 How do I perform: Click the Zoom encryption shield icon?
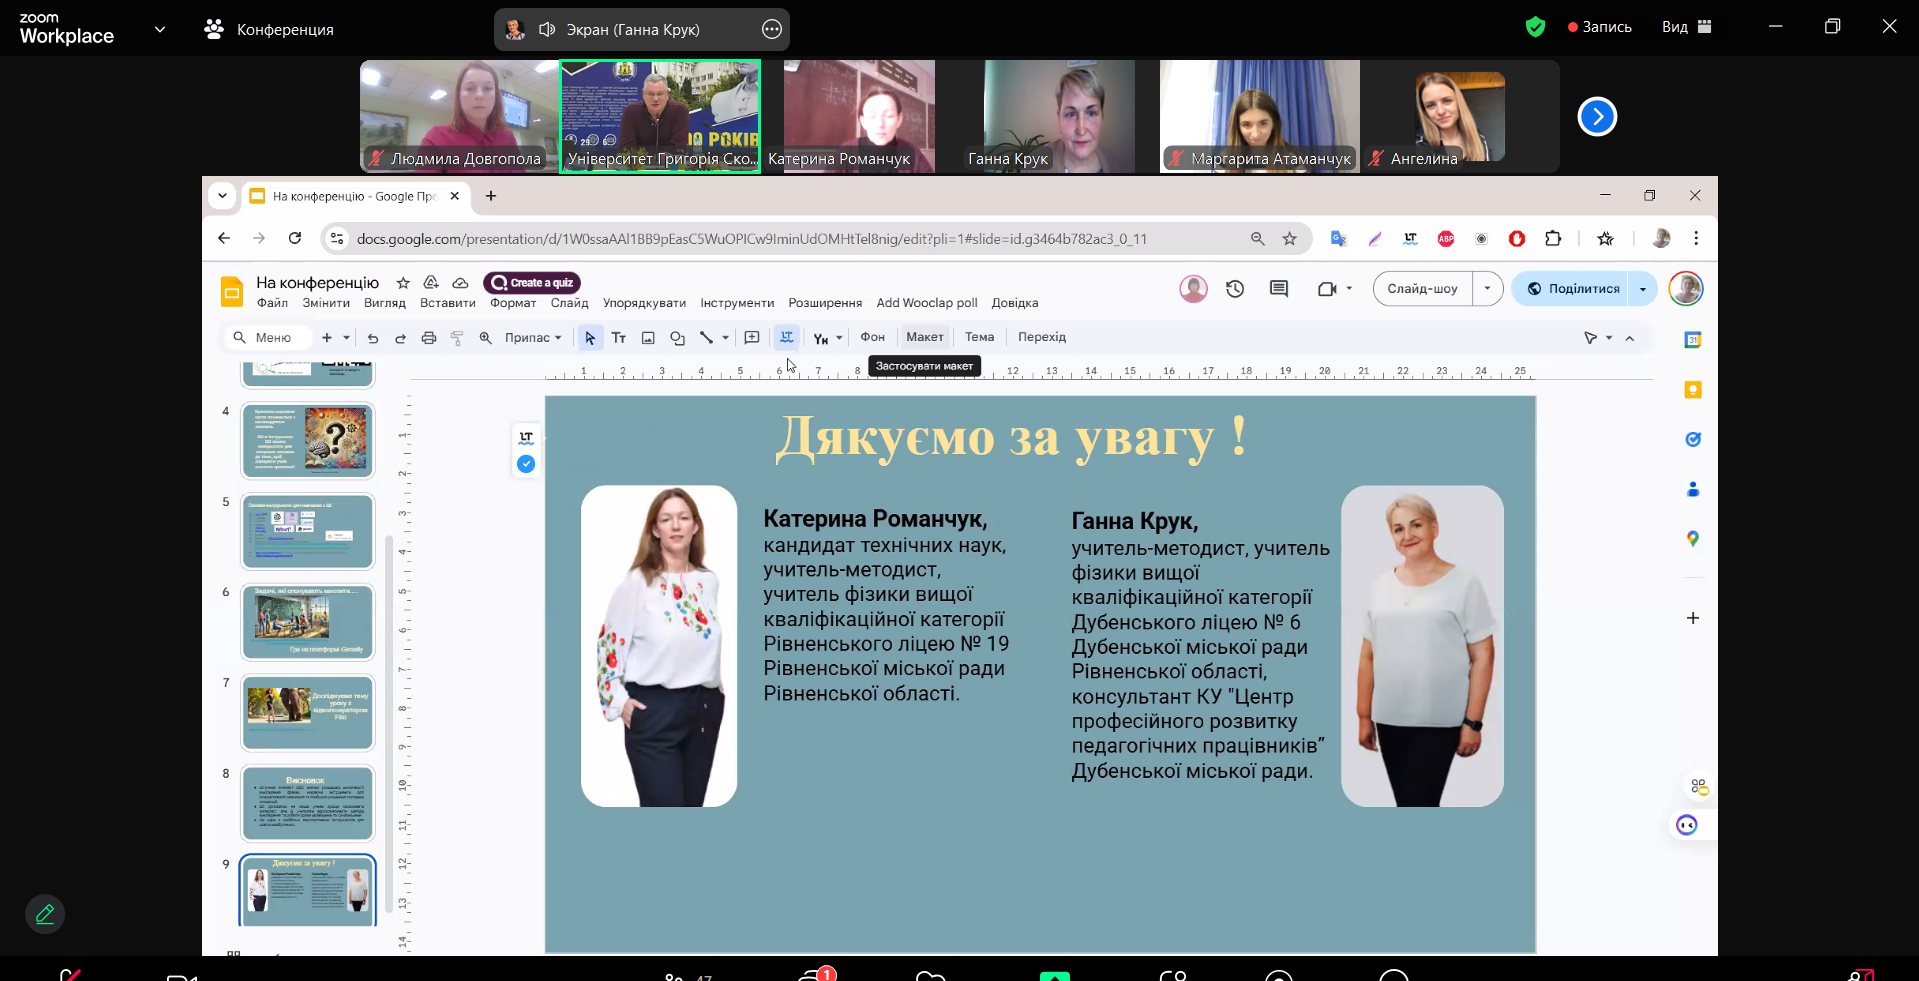coord(1536,27)
